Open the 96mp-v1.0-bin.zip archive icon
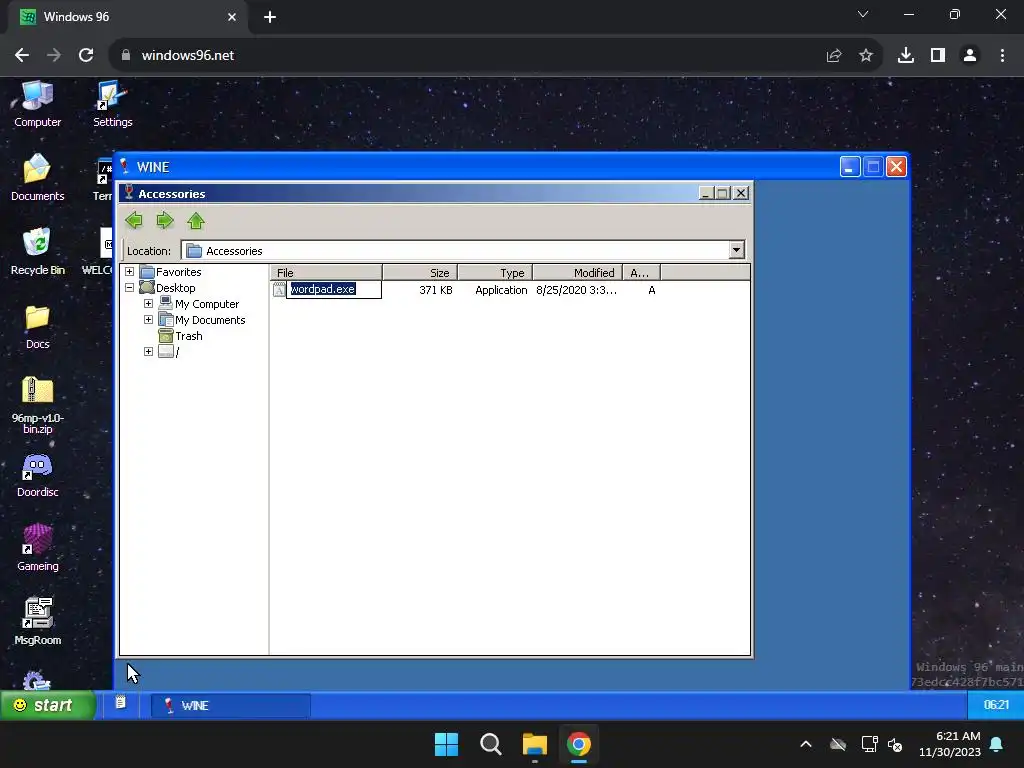Image resolution: width=1024 pixels, height=768 pixels. tap(37, 405)
